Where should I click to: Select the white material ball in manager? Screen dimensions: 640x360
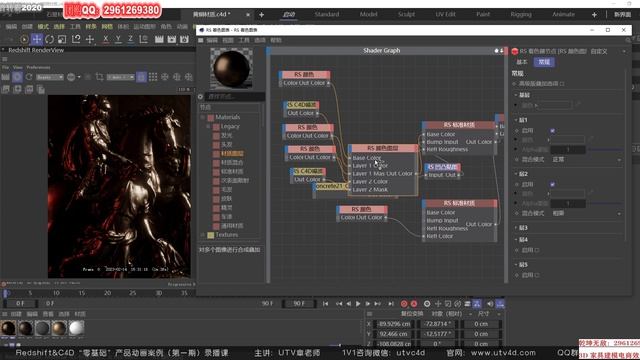tap(76, 329)
